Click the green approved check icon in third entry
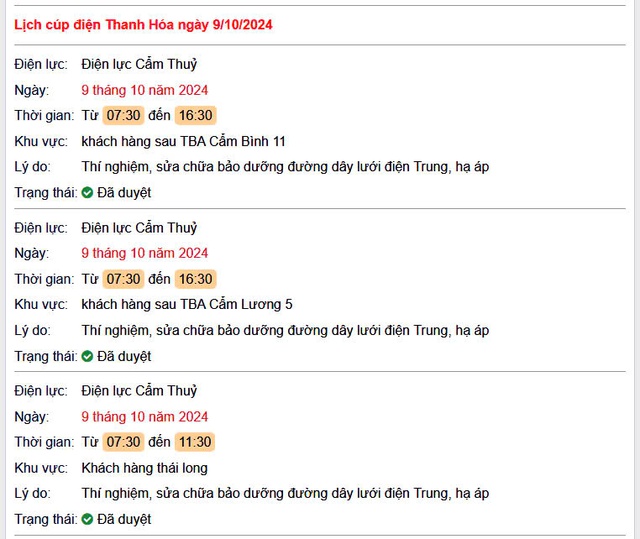Screen dimensions: 640x539 87,519
